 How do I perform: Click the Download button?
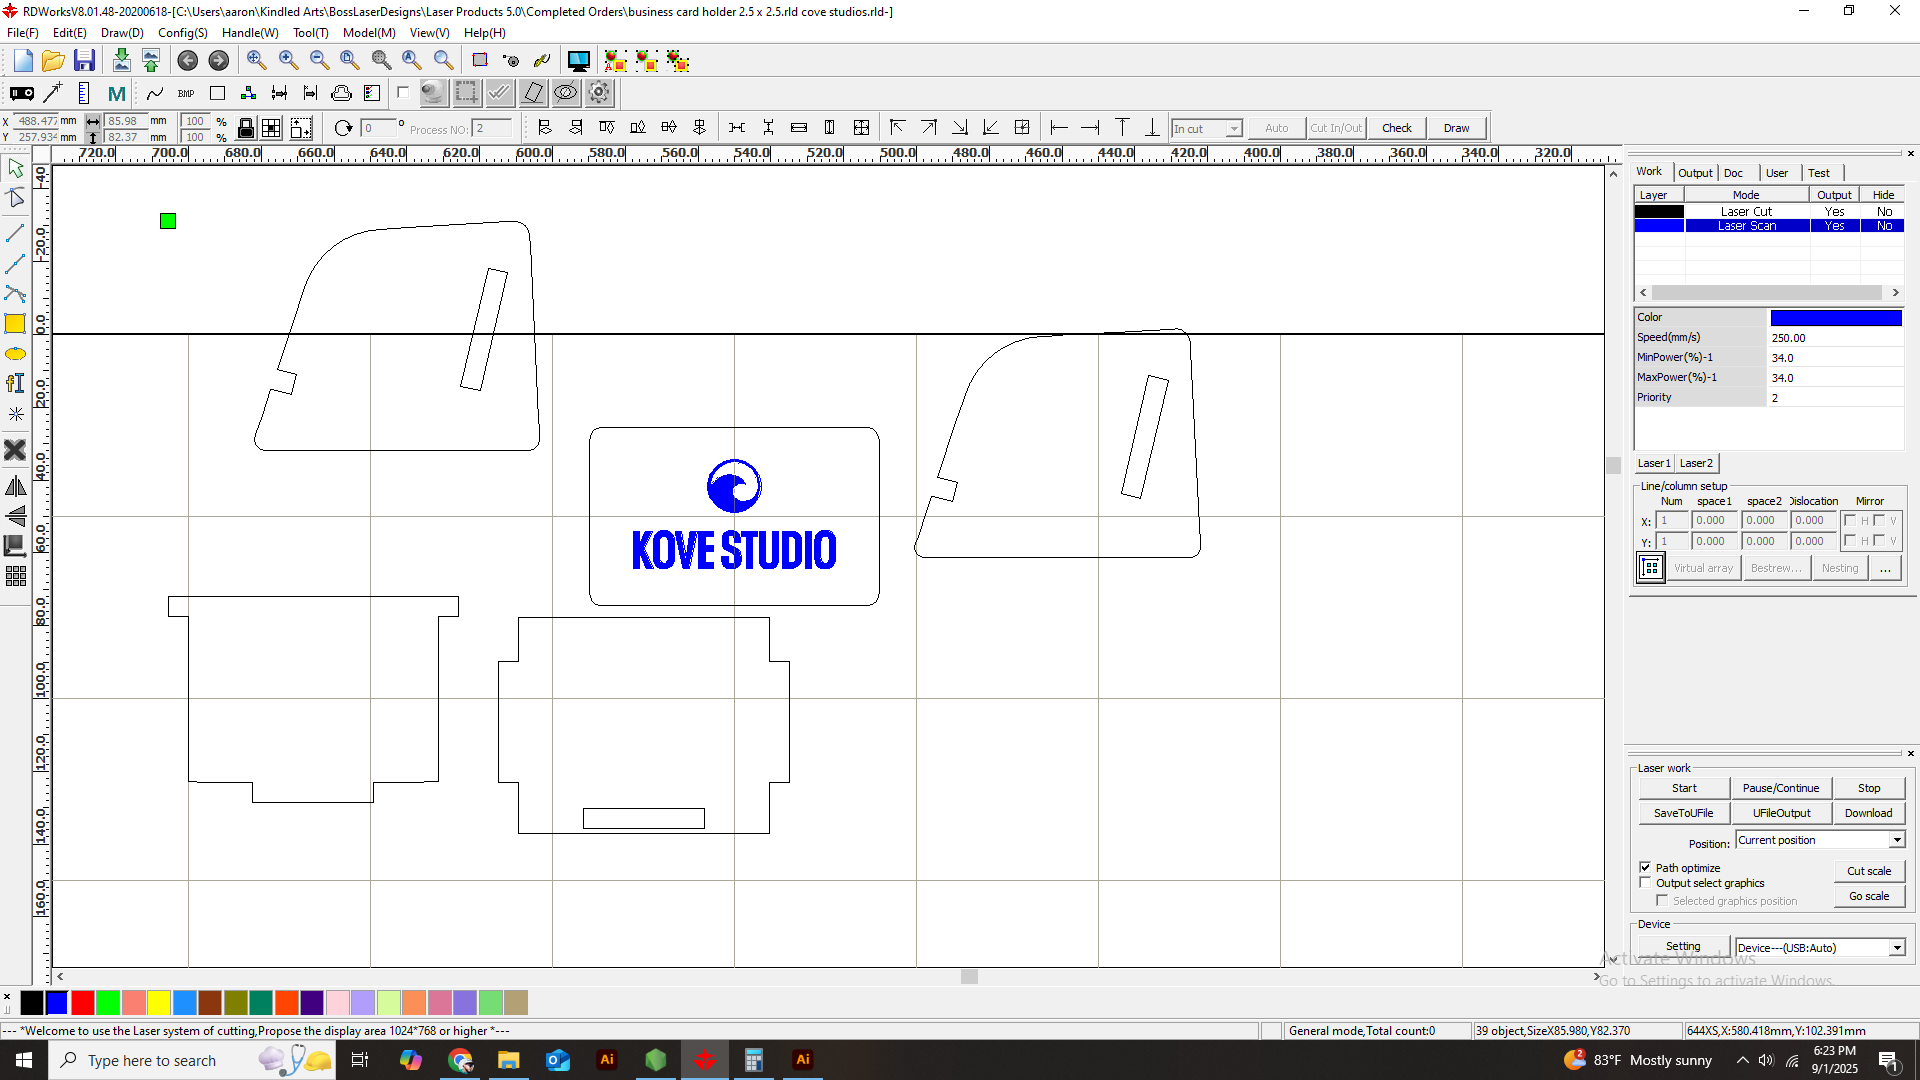1868,813
